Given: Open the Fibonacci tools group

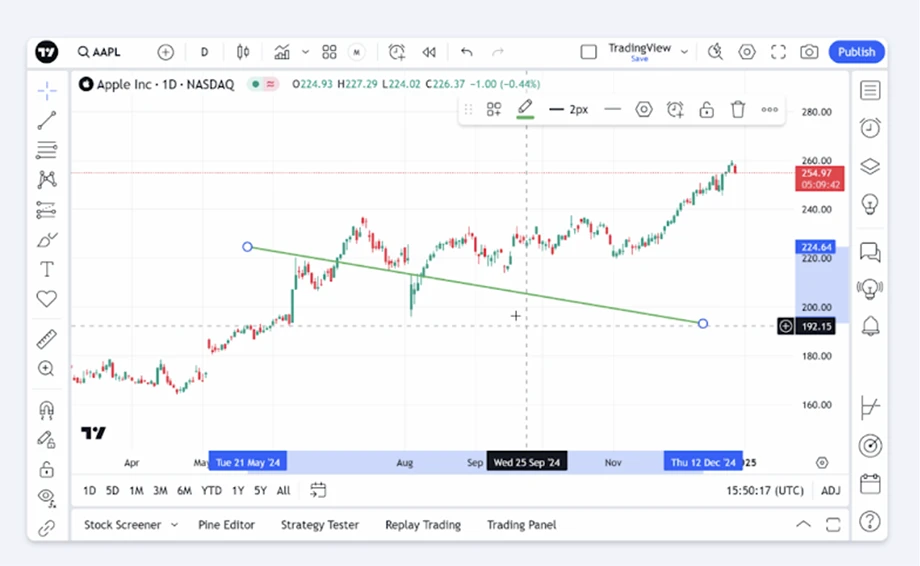Looking at the screenshot, I should (x=47, y=150).
